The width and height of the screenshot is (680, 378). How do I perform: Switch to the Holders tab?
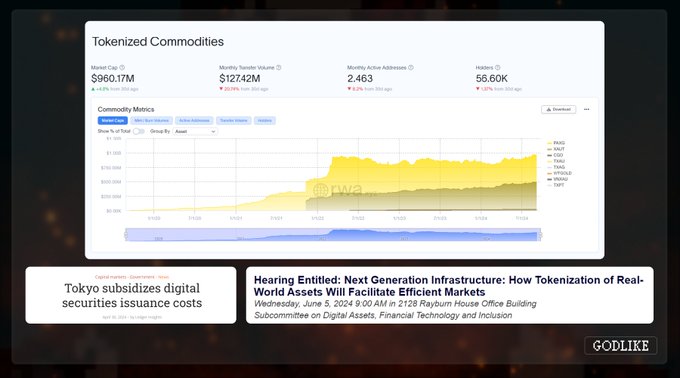[x=265, y=121]
